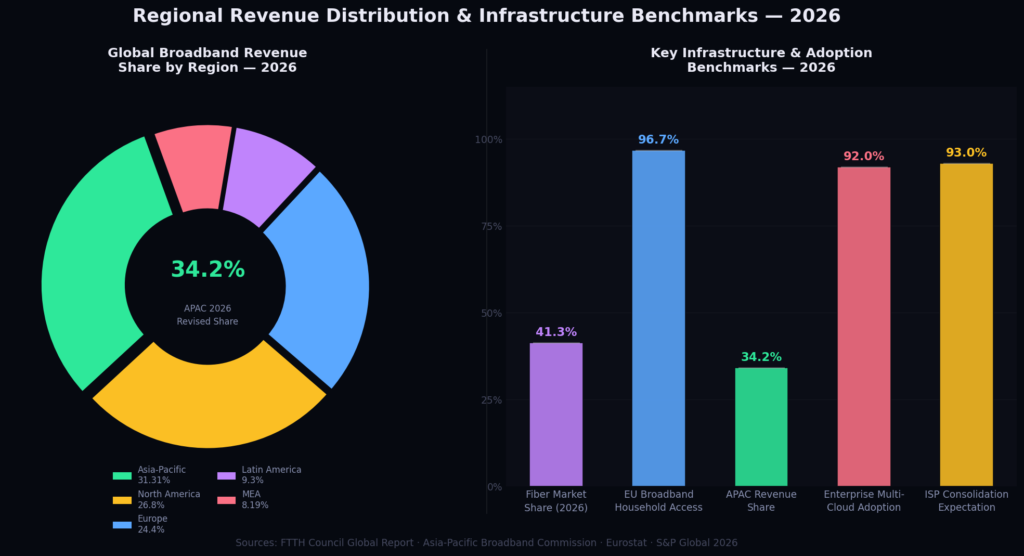The image size is (1024, 556).
Task: Click the 100% y-axis tick label
Action: click(x=488, y=139)
